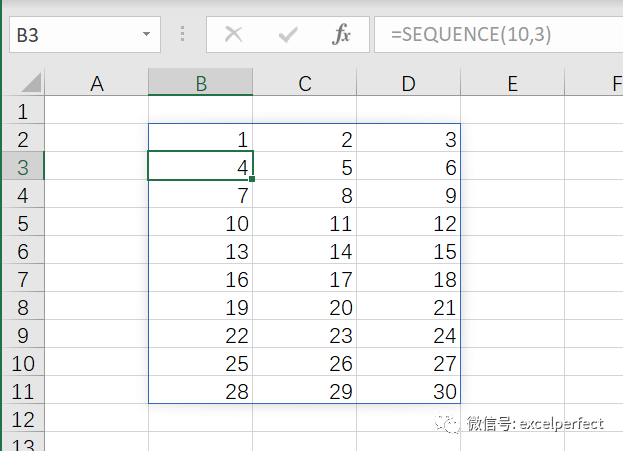This screenshot has height=451, width=623.
Task: Click the Enter checkmark formula icon
Action: coord(288,35)
